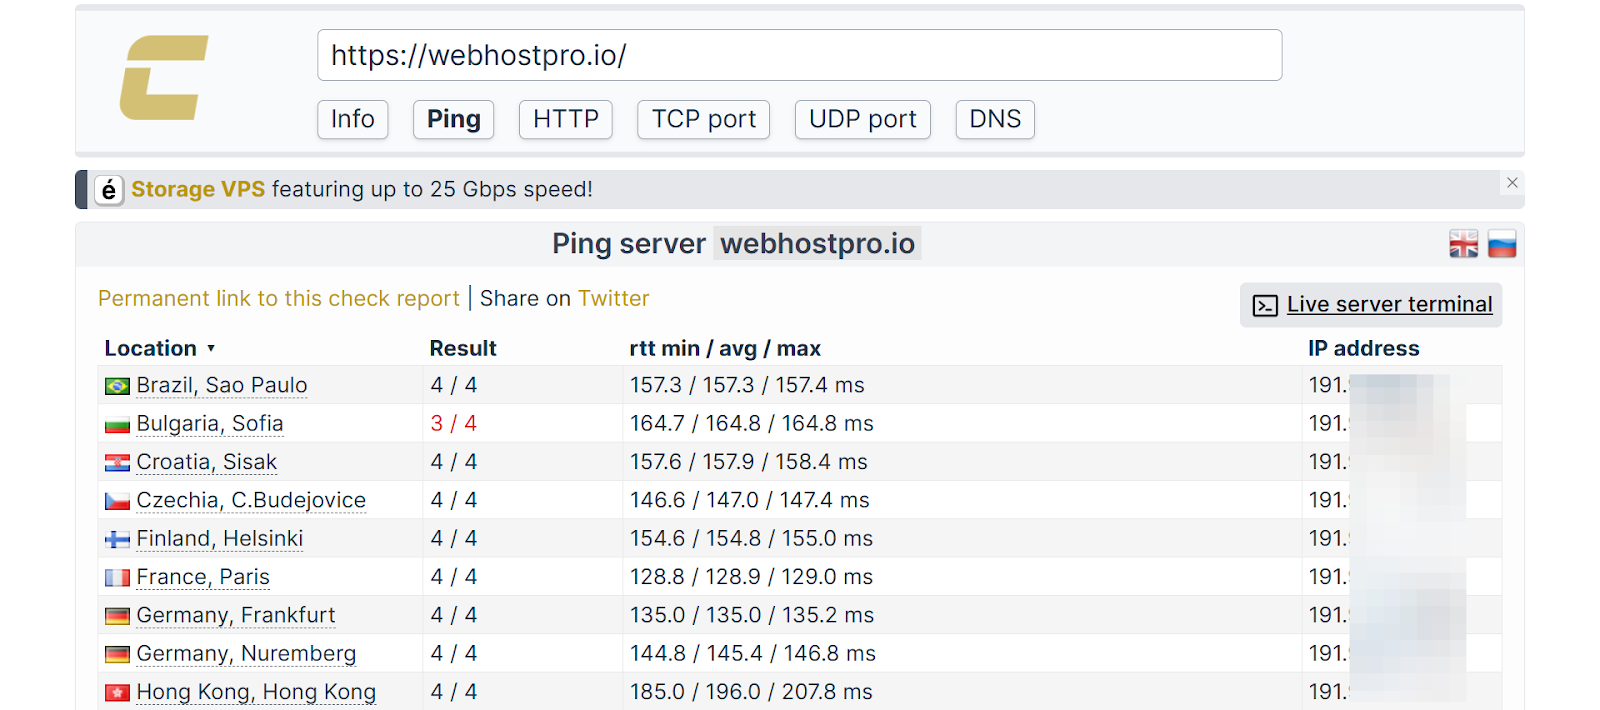Sort by Location using the dropdown arrow

pyautogui.click(x=211, y=349)
